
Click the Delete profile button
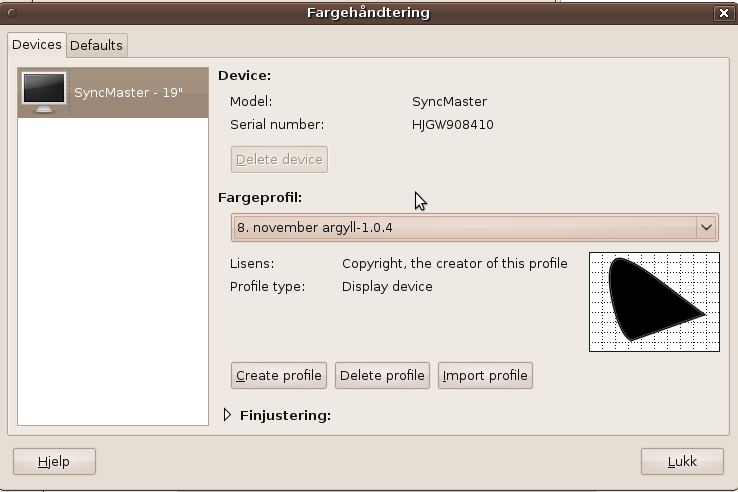[382, 375]
